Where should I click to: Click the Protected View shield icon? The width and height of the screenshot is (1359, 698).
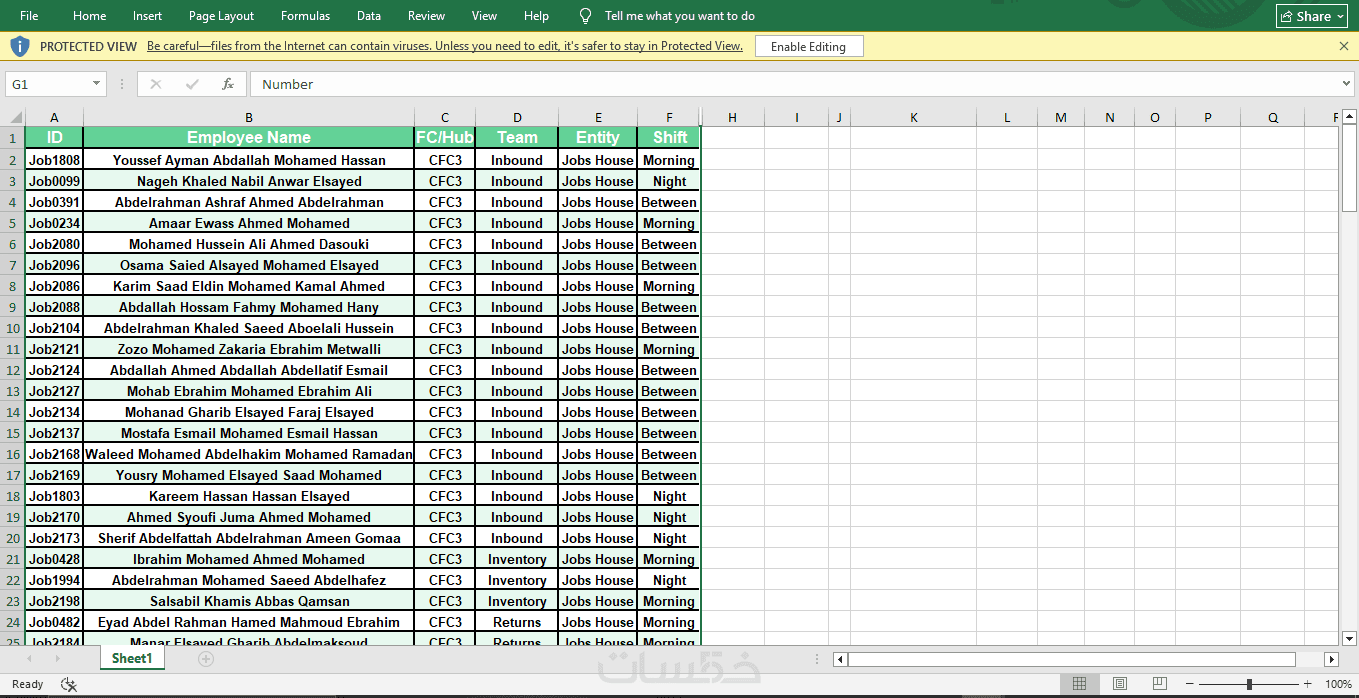pyautogui.click(x=20, y=46)
